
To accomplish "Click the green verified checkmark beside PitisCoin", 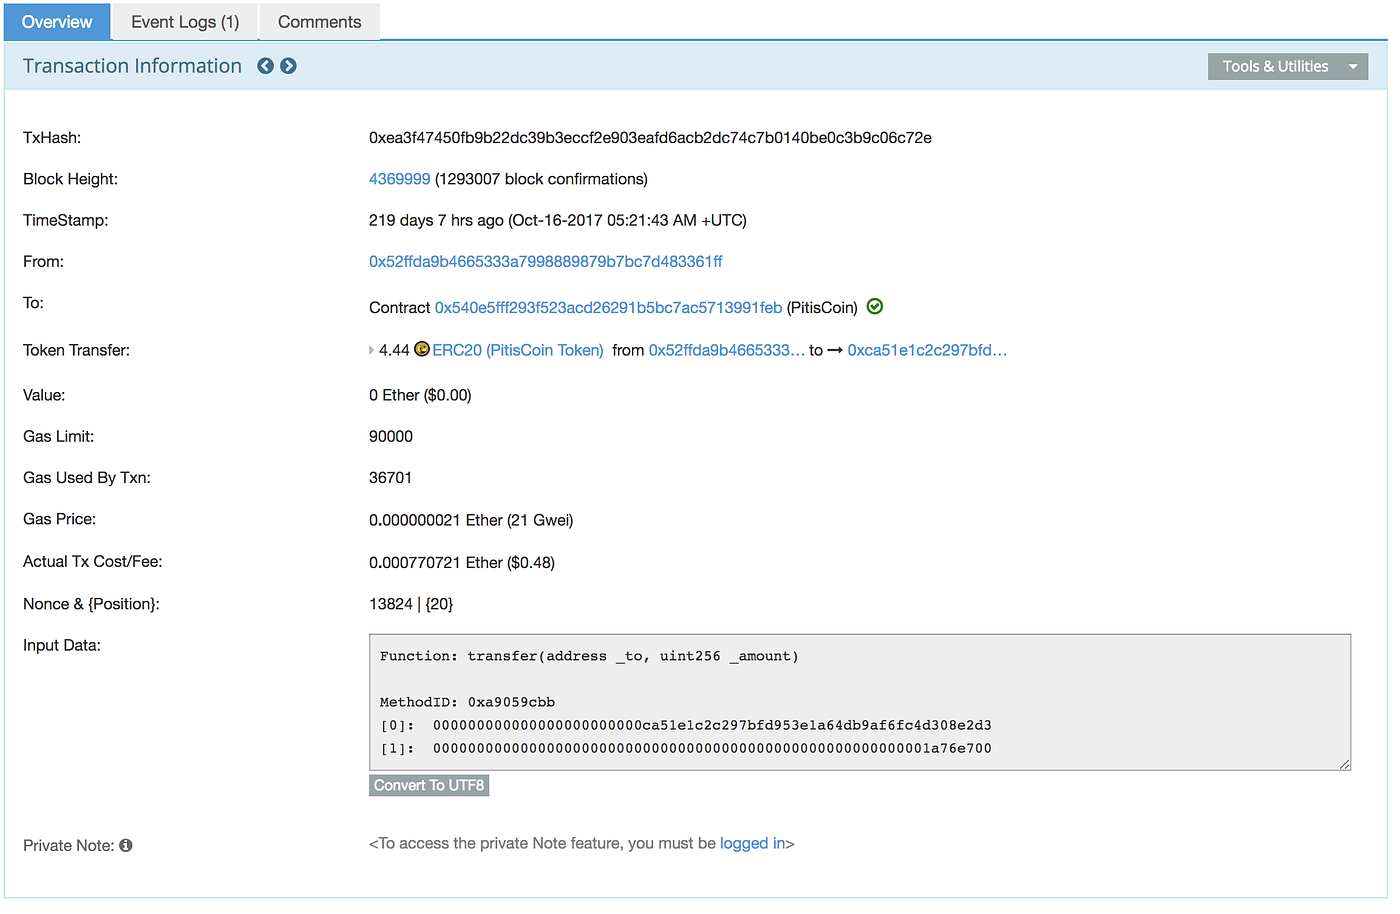I will (875, 307).
